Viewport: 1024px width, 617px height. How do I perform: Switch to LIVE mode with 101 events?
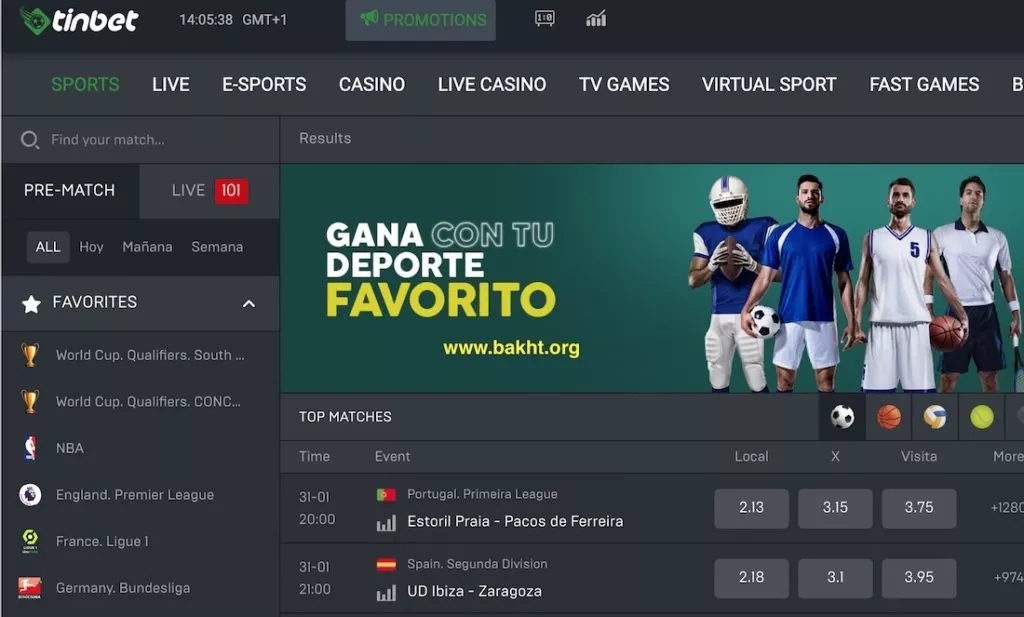point(210,191)
